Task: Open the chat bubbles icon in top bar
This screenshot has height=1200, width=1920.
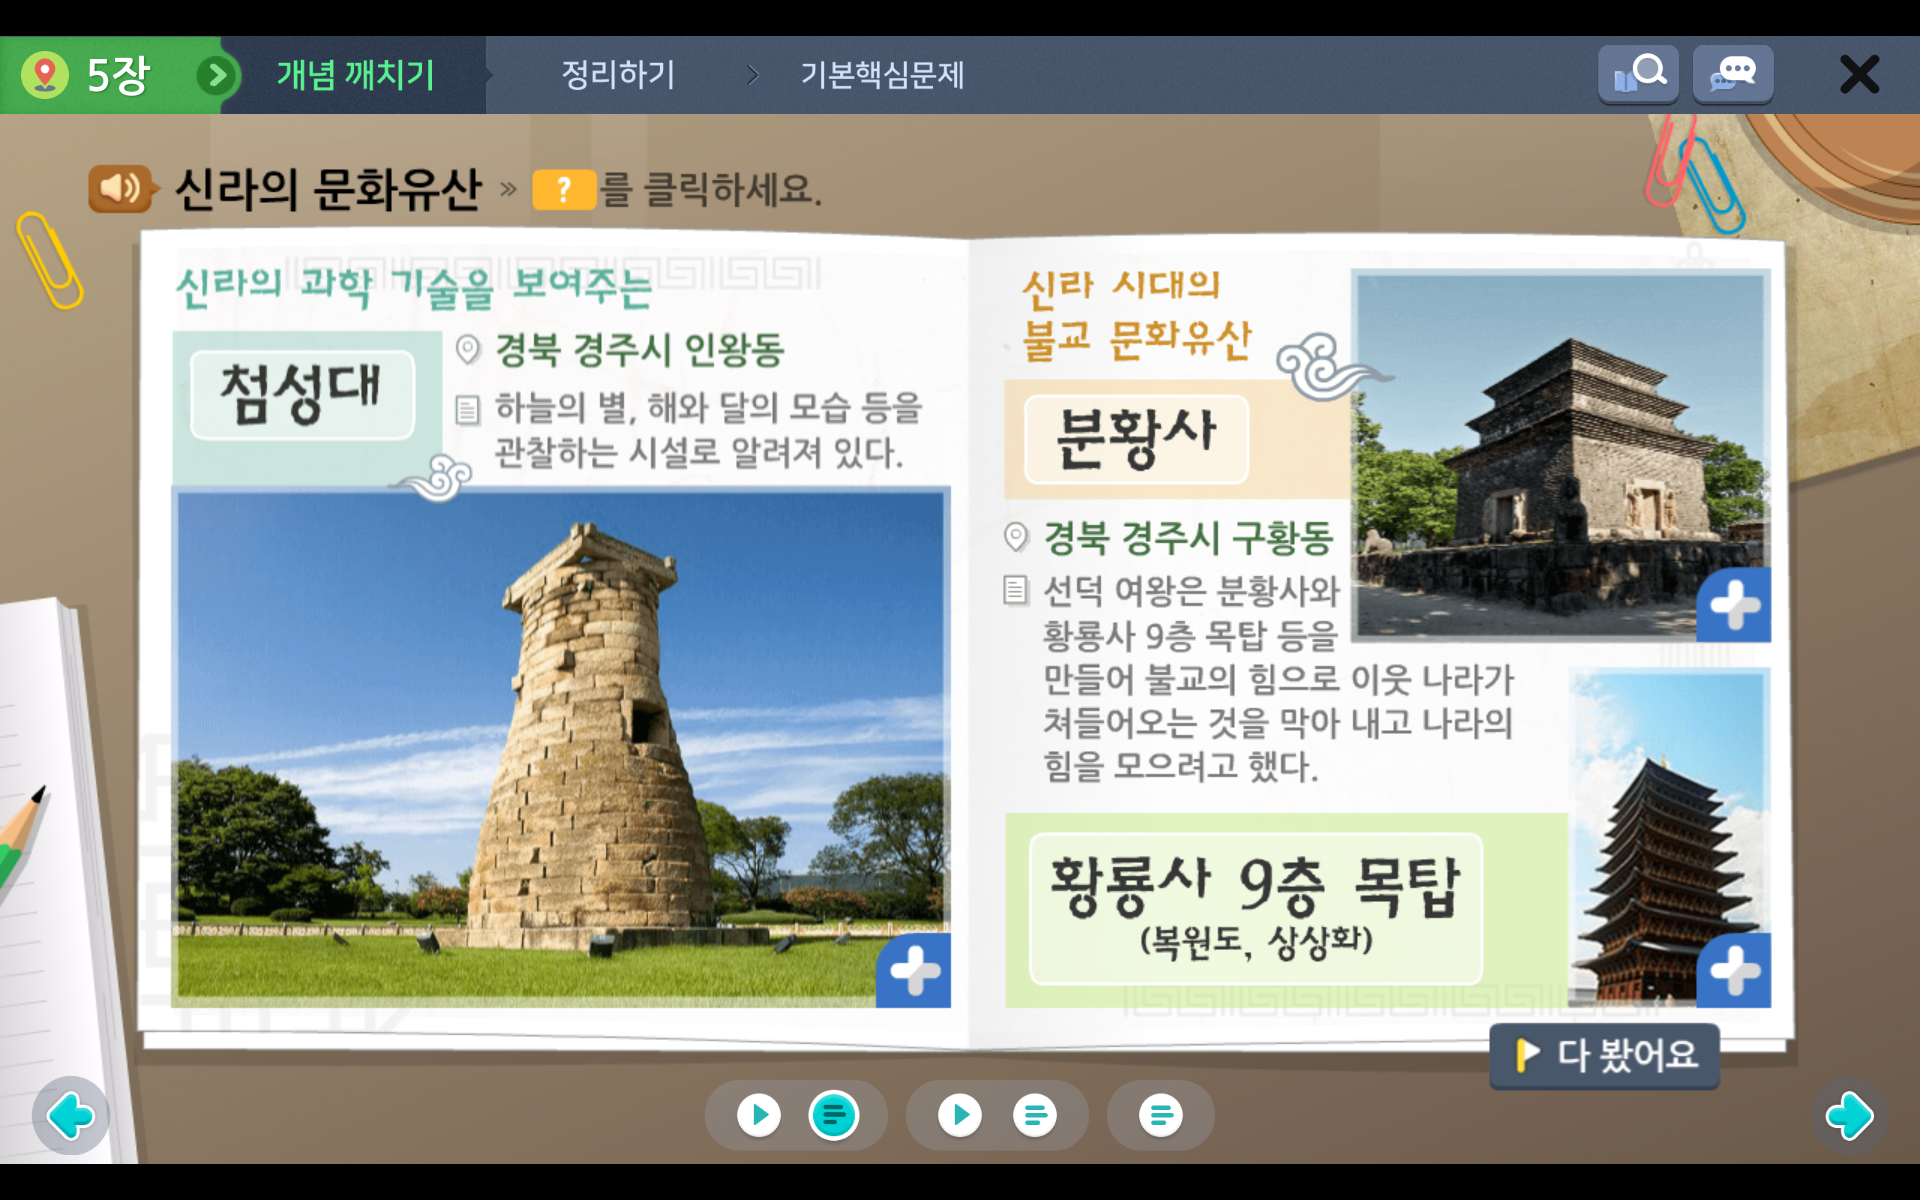Action: point(1733,74)
